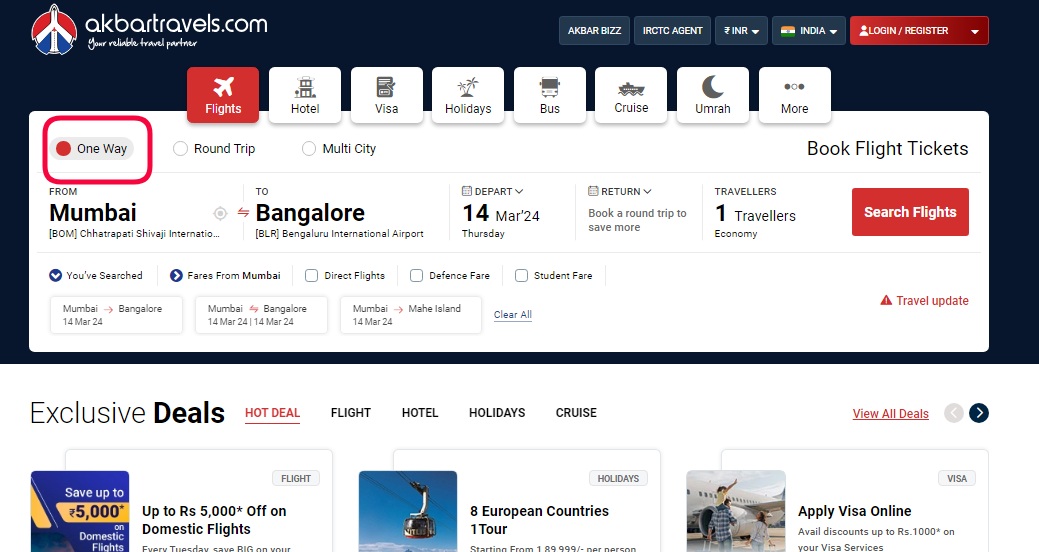
Task: Click the View All Deals link
Action: 891,414
